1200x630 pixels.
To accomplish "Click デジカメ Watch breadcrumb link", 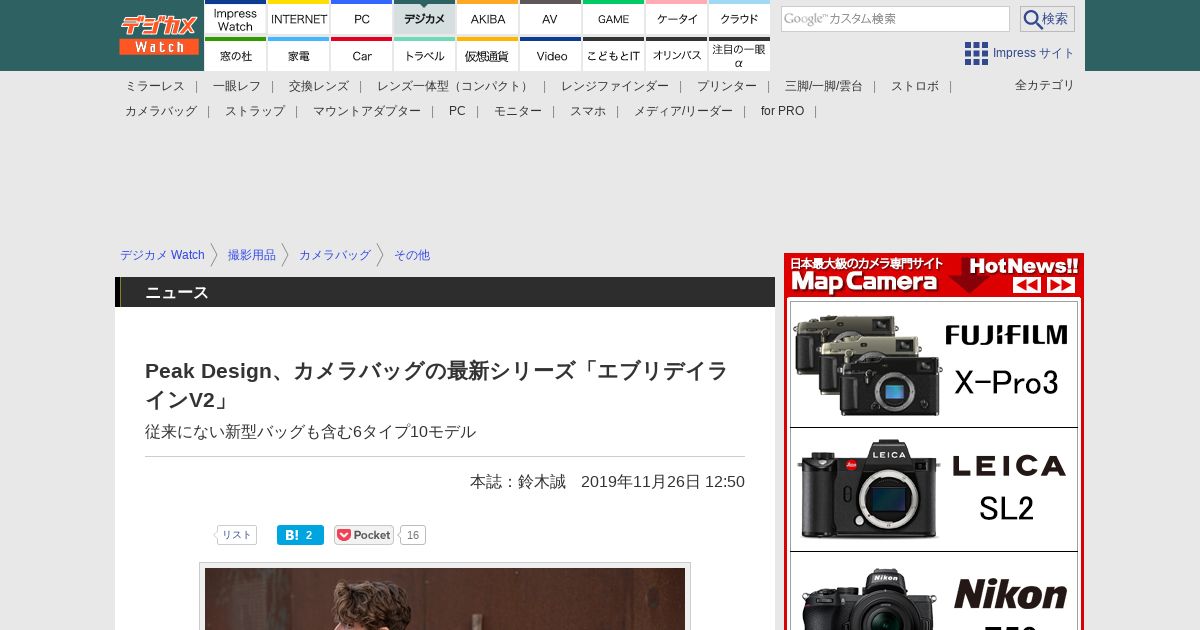I will click(x=162, y=255).
